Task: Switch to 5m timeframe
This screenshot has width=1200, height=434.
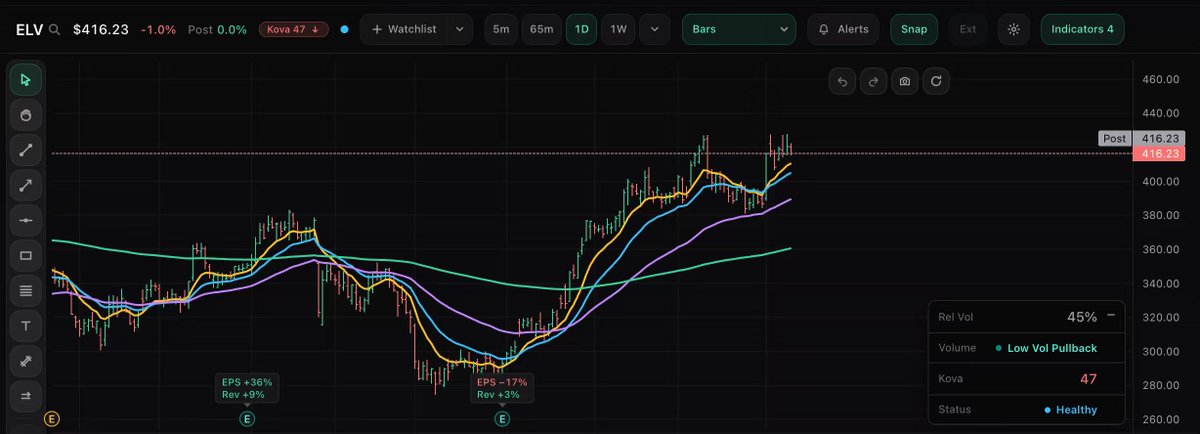Action: [x=501, y=29]
